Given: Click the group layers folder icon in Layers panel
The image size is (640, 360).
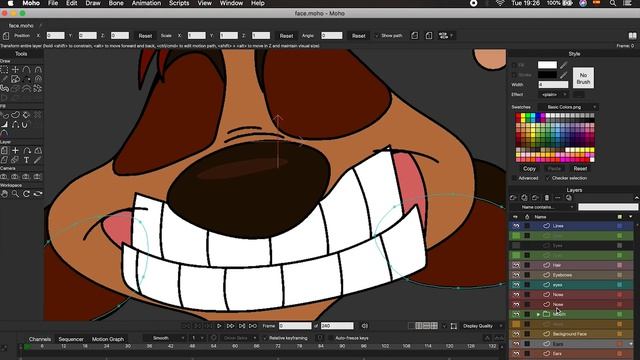Looking at the screenshot, I should pyautogui.click(x=536, y=198).
